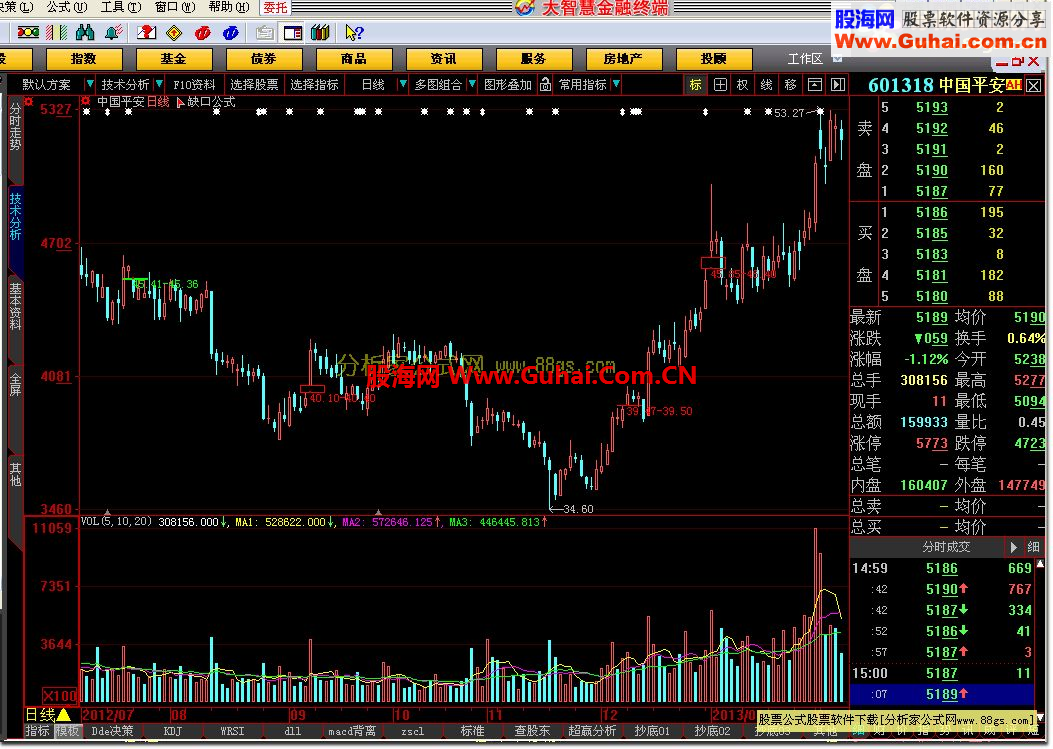Select the 投顾 category button
Image resolution: width=1053 pixels, height=749 pixels.
coord(713,59)
